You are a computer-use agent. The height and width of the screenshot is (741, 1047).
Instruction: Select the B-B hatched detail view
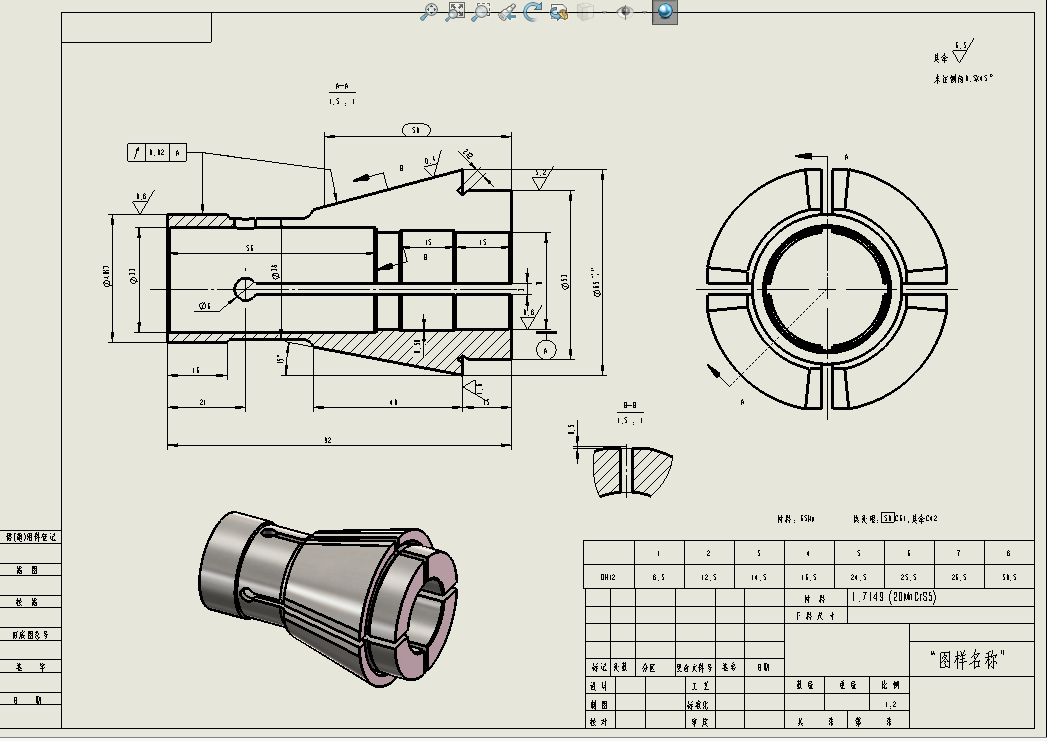tap(632, 471)
